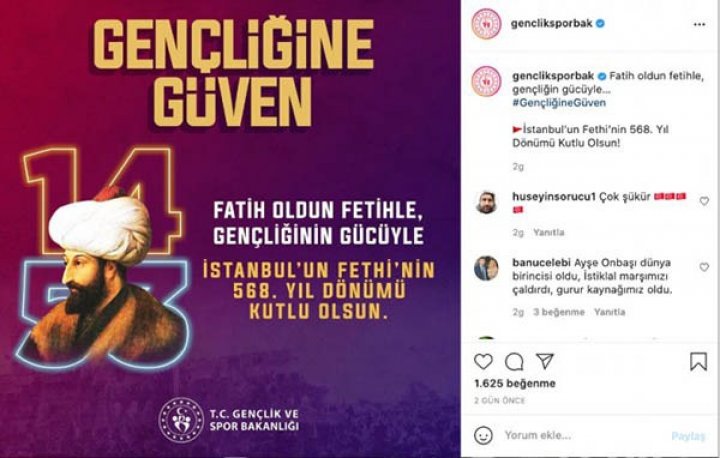View banucelebi's profile photo

click(486, 268)
